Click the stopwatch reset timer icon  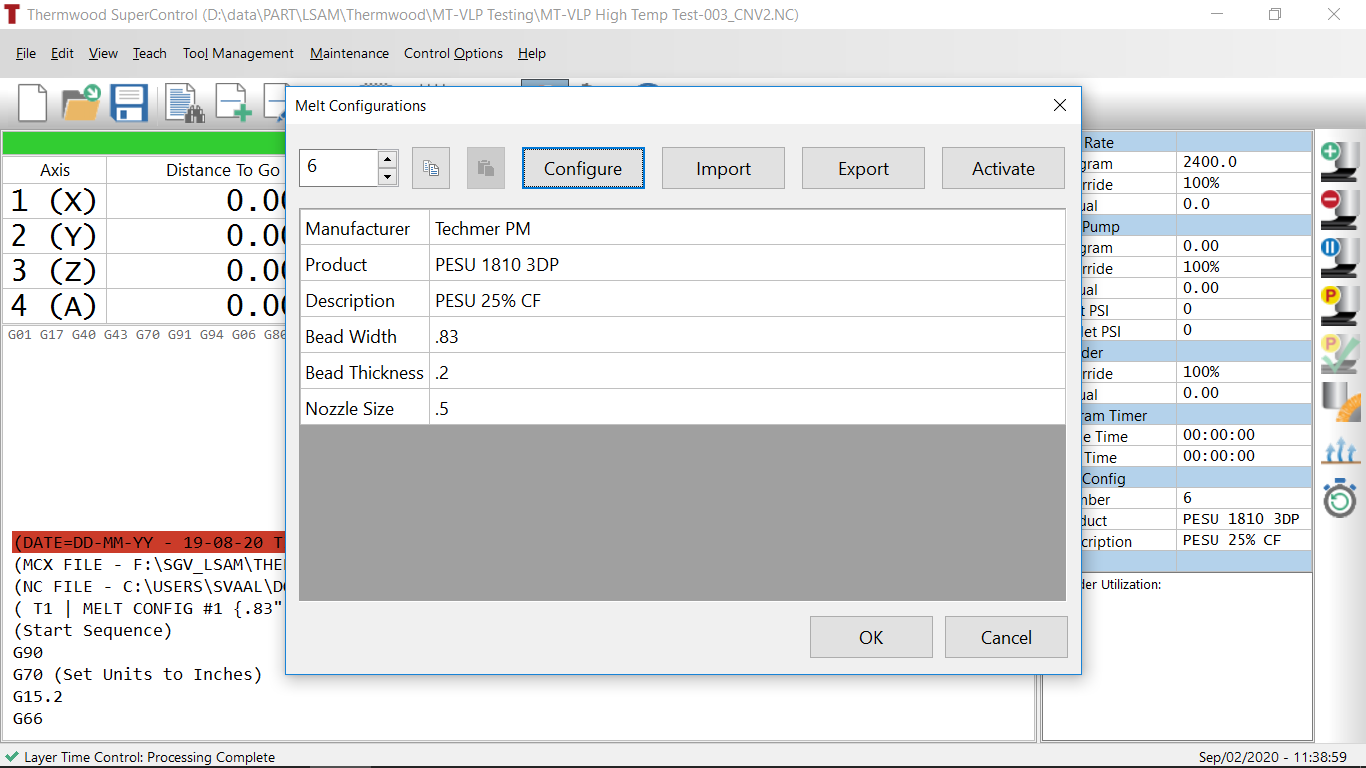[1339, 497]
